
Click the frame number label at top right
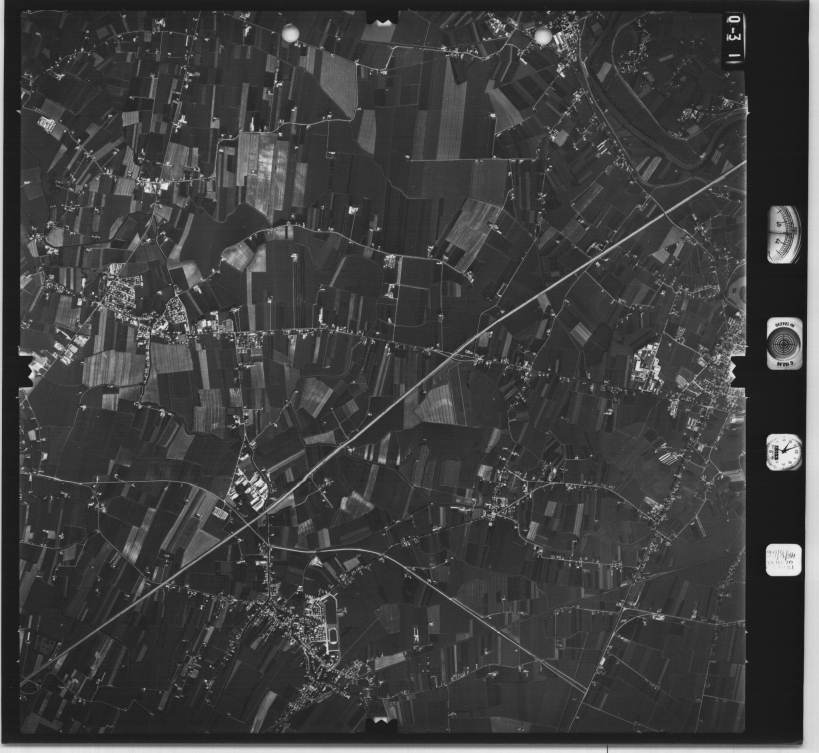point(734,40)
